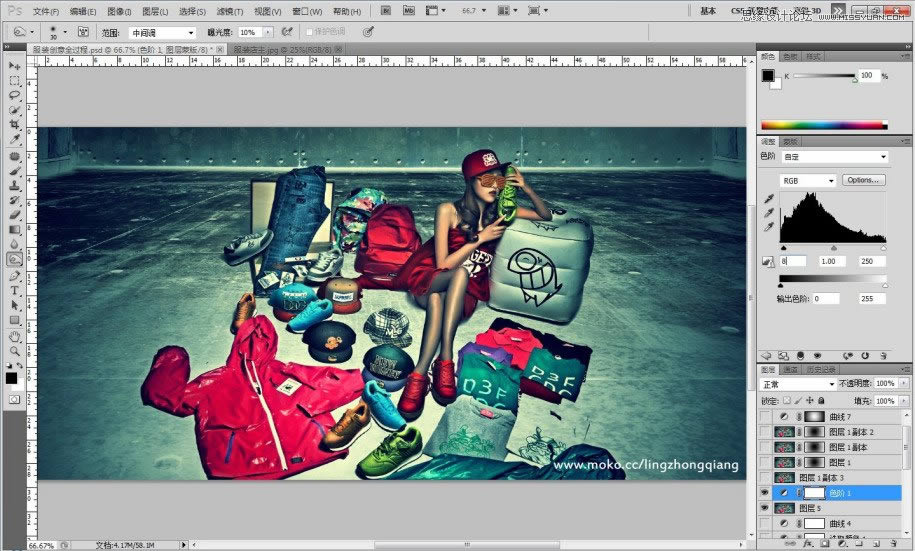
Task: Select the Zoom magnifier tool
Action: pos(15,351)
